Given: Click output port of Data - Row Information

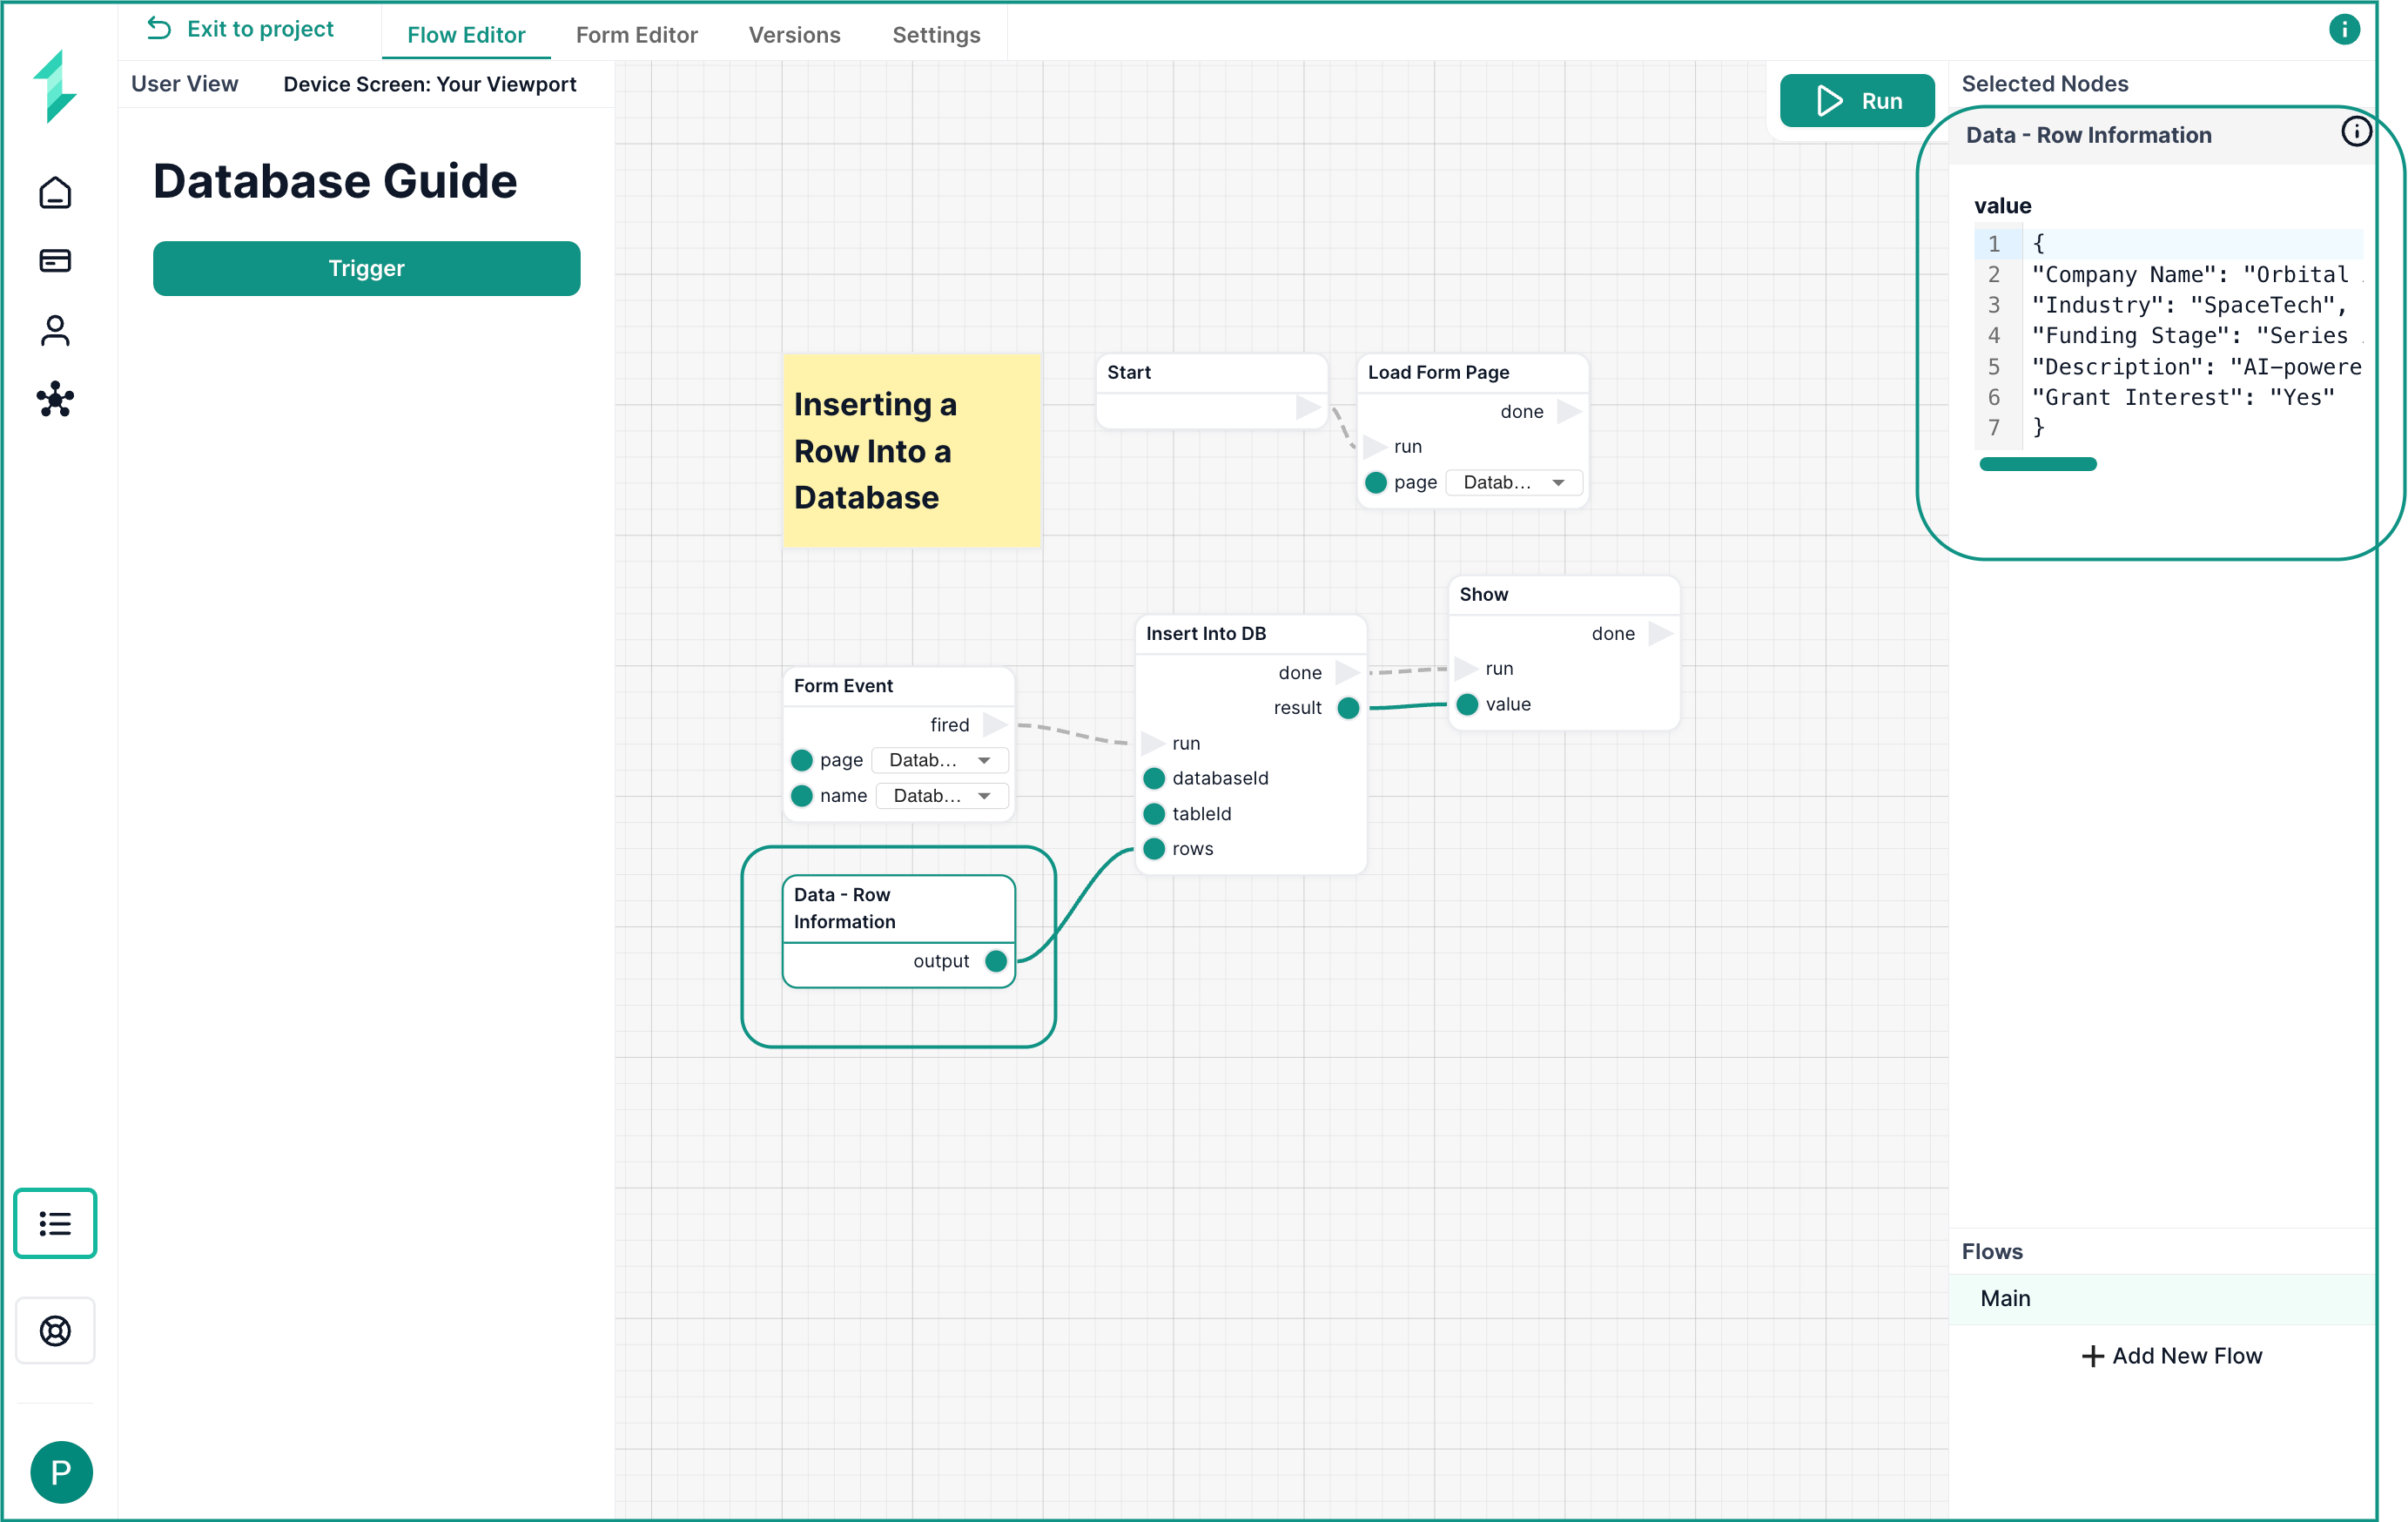Looking at the screenshot, I should (x=996, y=961).
